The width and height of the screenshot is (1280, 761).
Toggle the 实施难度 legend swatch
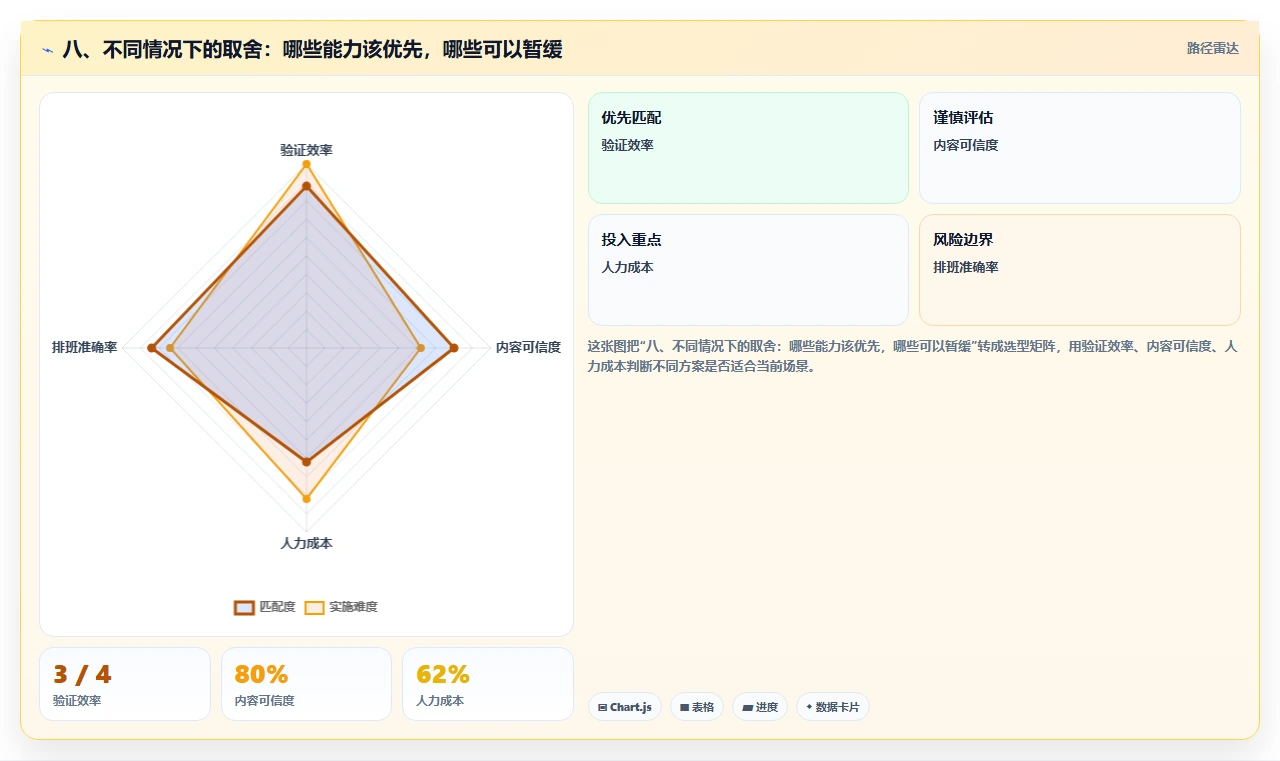(x=315, y=607)
